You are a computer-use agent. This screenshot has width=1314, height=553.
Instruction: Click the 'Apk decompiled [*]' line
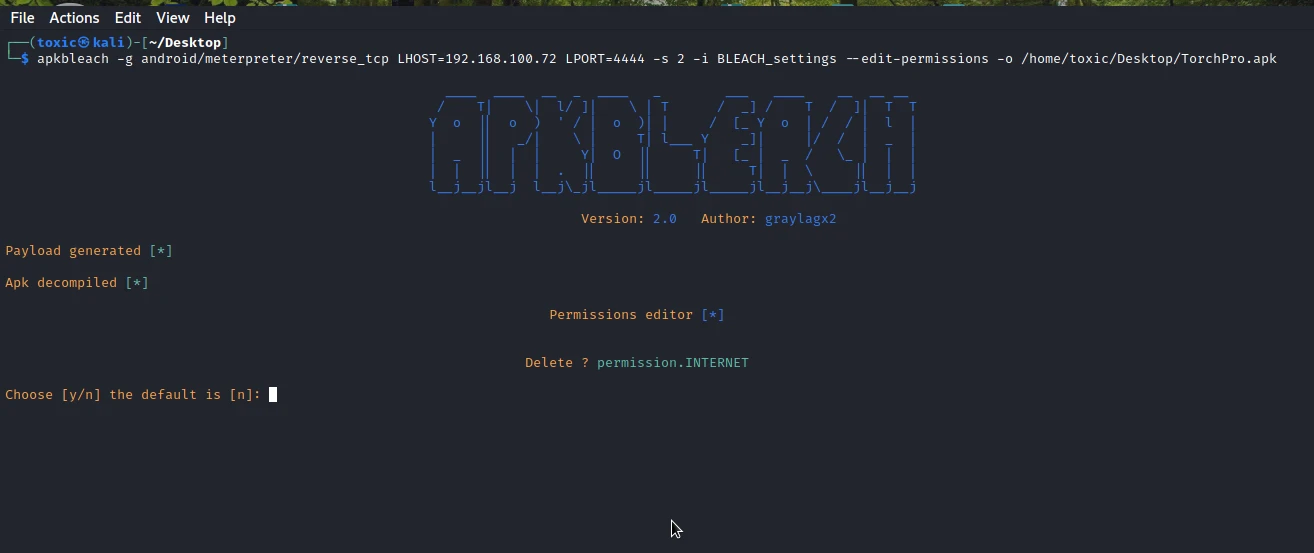pos(77,283)
